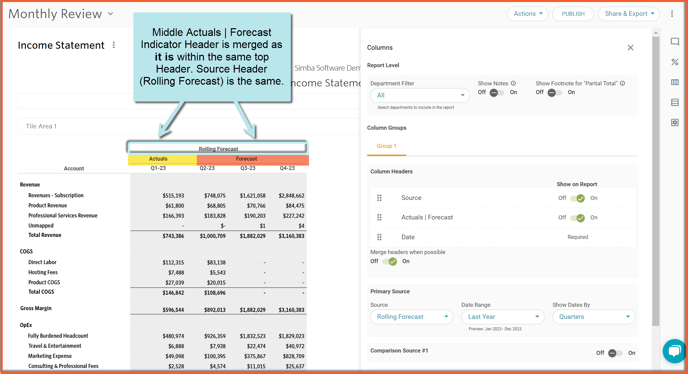Open the top-right vertical ellipsis menu
This screenshot has width=688, height=374.
coord(672,14)
